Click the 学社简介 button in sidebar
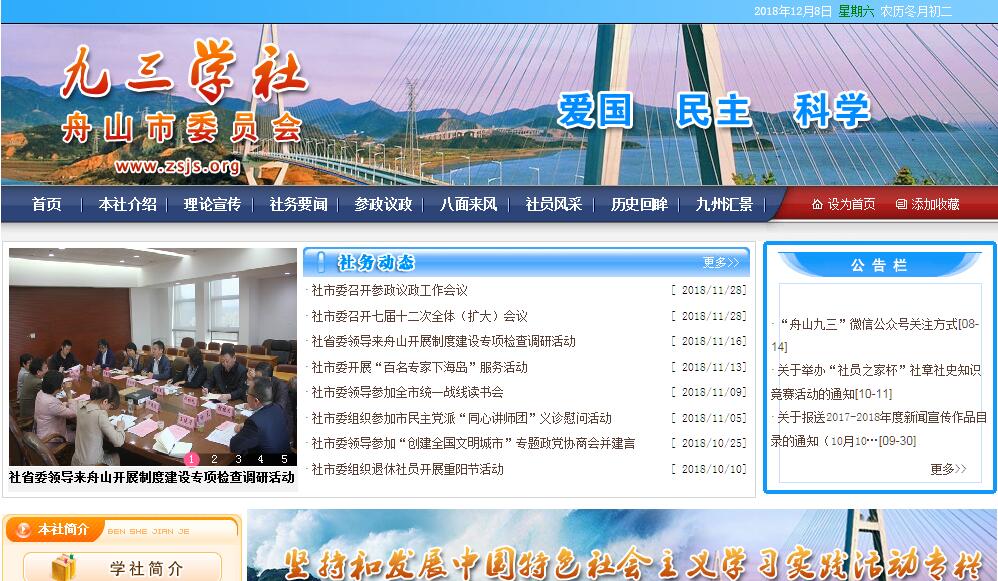The height and width of the screenshot is (581, 998). click(146, 568)
